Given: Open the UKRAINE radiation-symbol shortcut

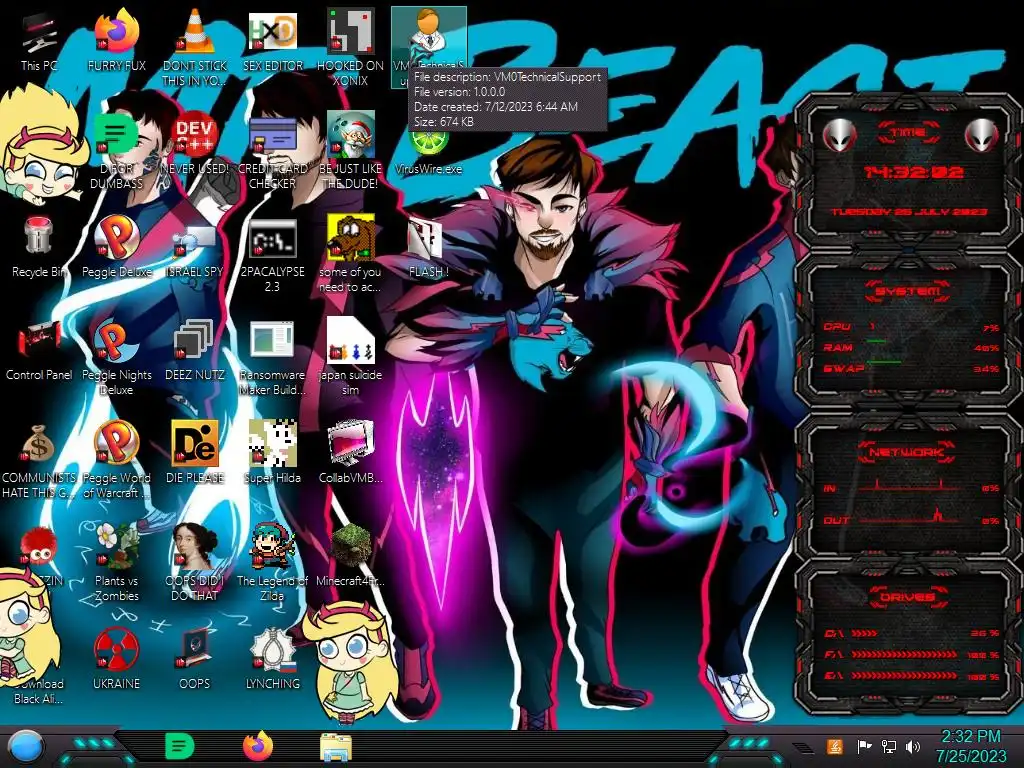Looking at the screenshot, I should (116, 658).
